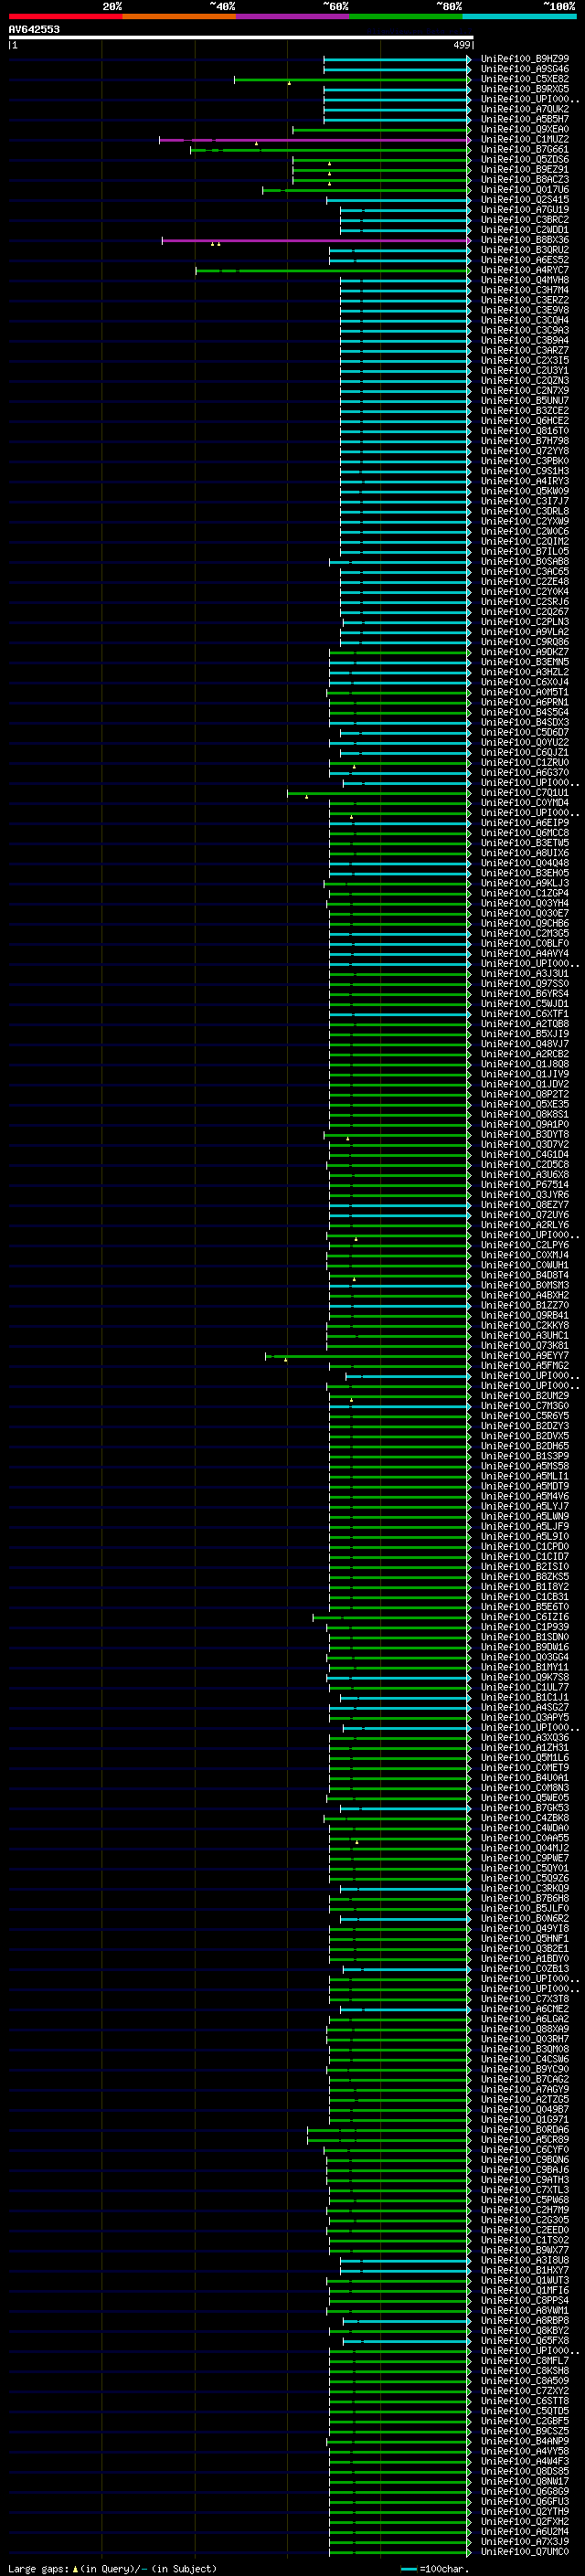Select hit label UniRef100_Q6MCC8

[525, 833]
